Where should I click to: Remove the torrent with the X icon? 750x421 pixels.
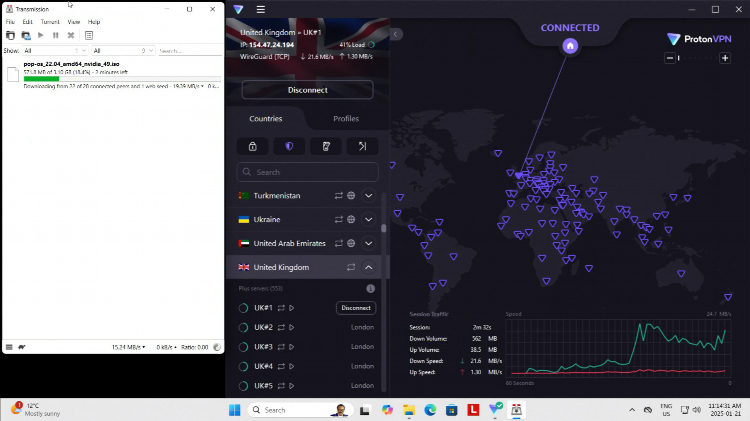pyautogui.click(x=71, y=35)
